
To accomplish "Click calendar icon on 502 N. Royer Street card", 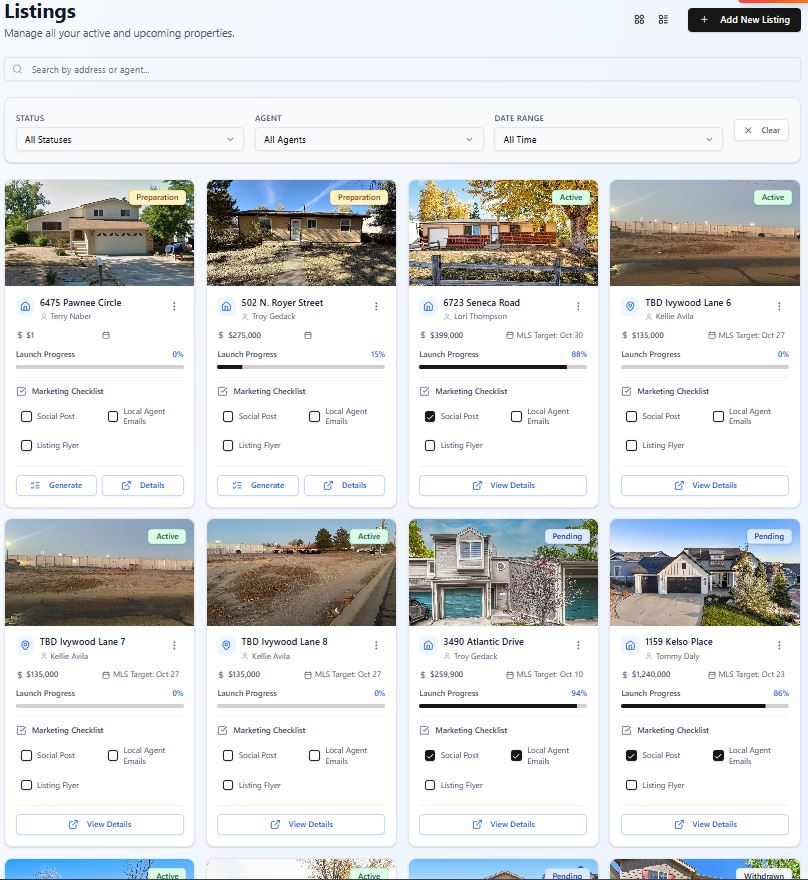I will pos(308,335).
